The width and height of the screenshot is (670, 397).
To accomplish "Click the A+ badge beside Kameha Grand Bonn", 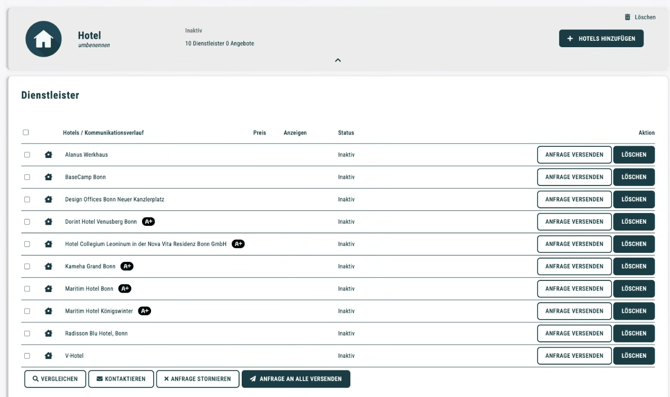I will [127, 266].
